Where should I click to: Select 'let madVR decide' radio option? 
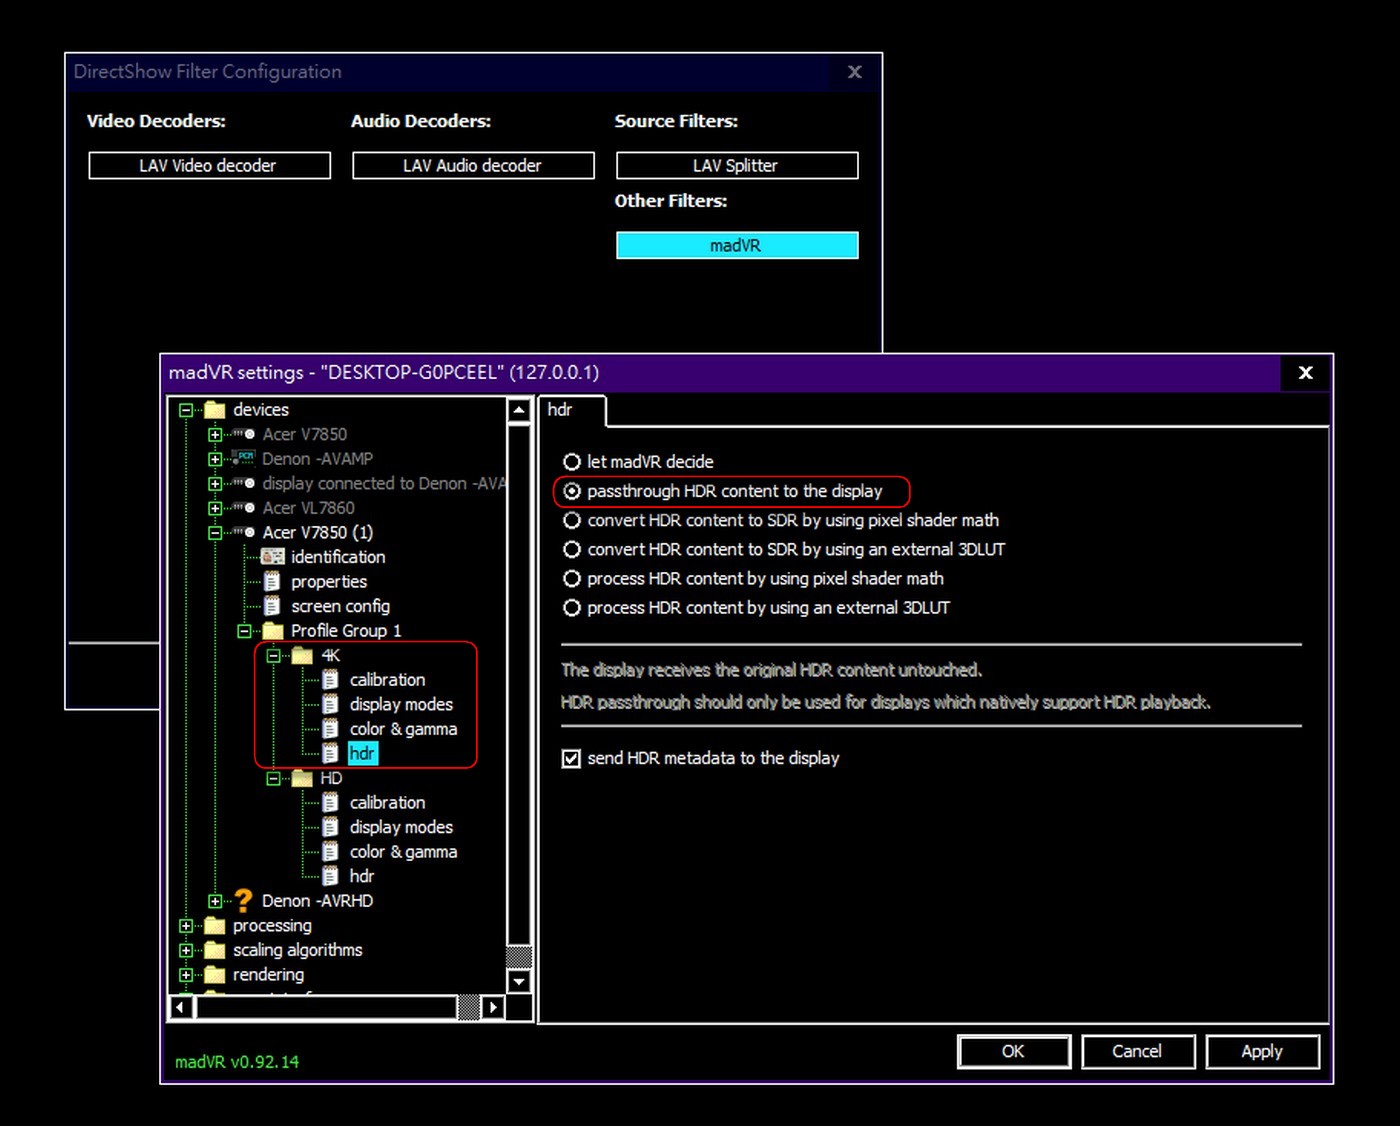572,462
